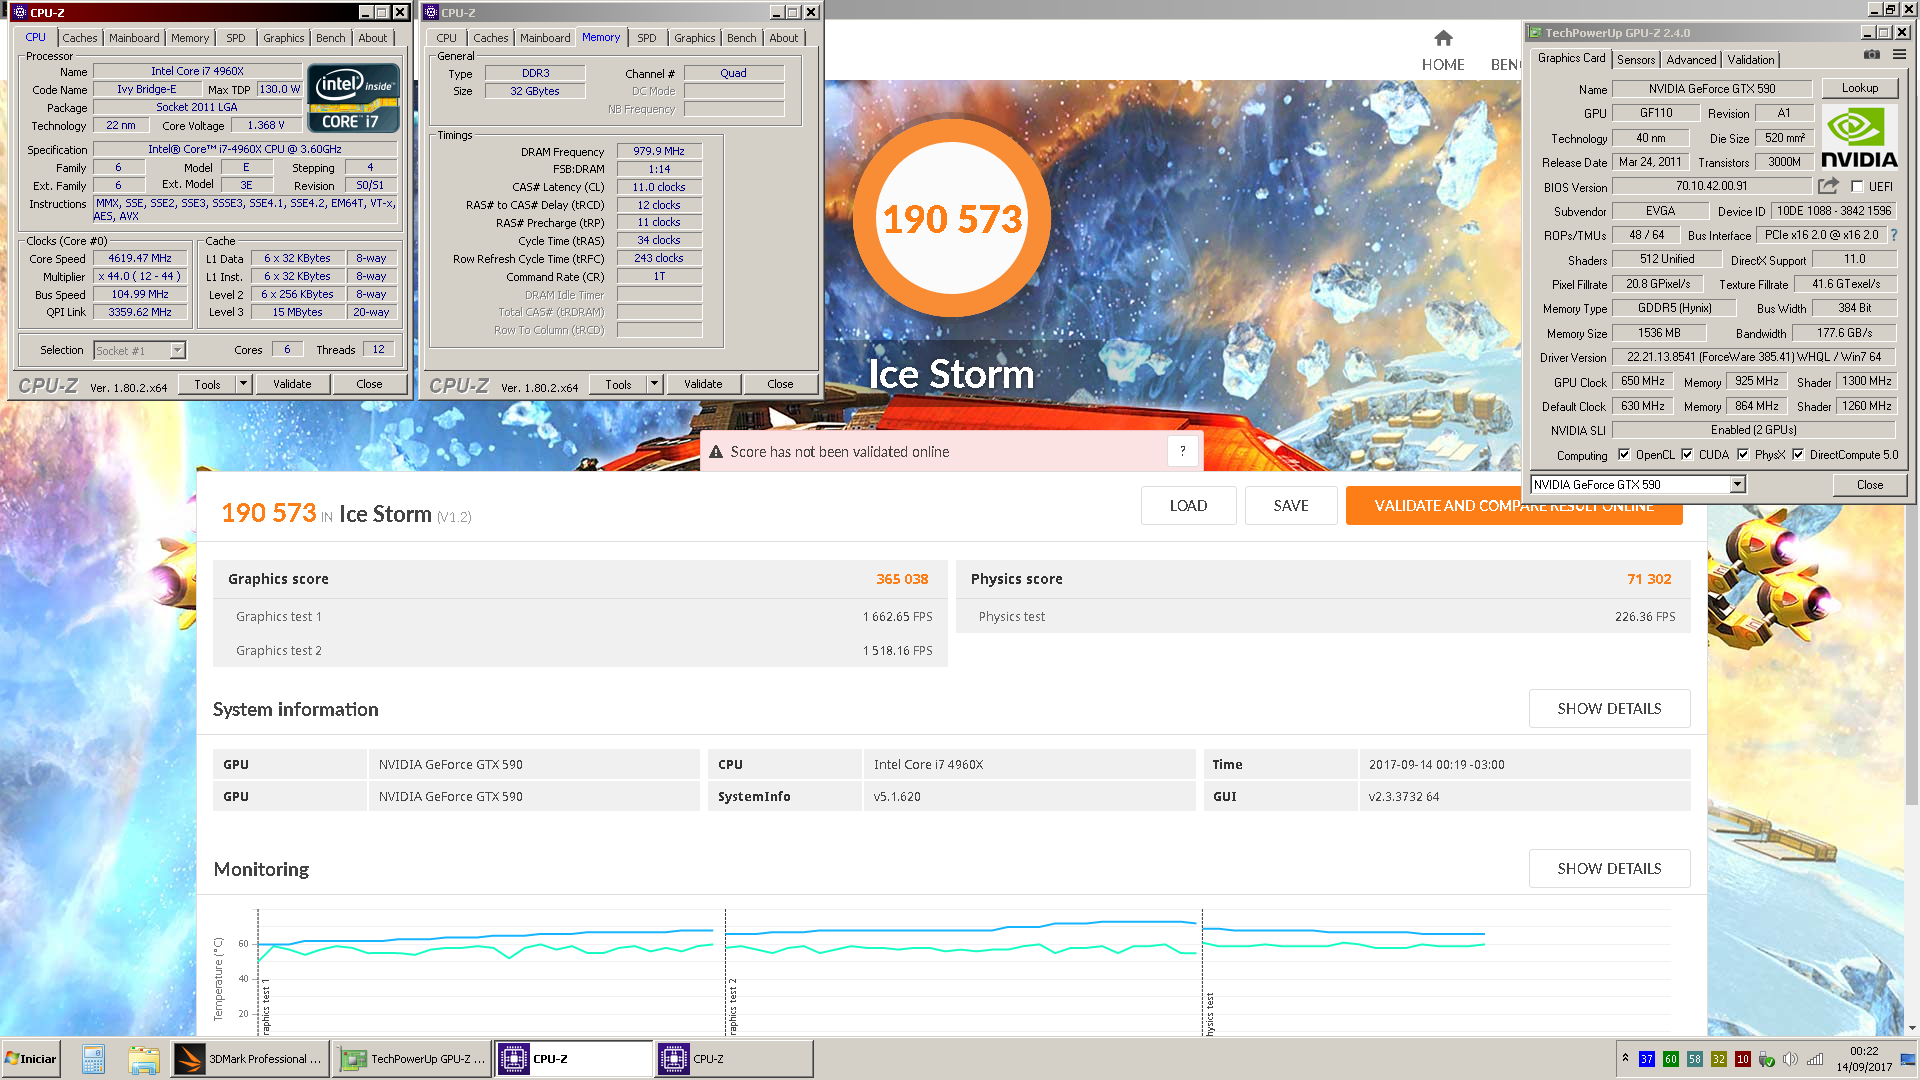Open the GPU-Z hamburger menu
The width and height of the screenshot is (1920, 1080).
pos(1899,55)
